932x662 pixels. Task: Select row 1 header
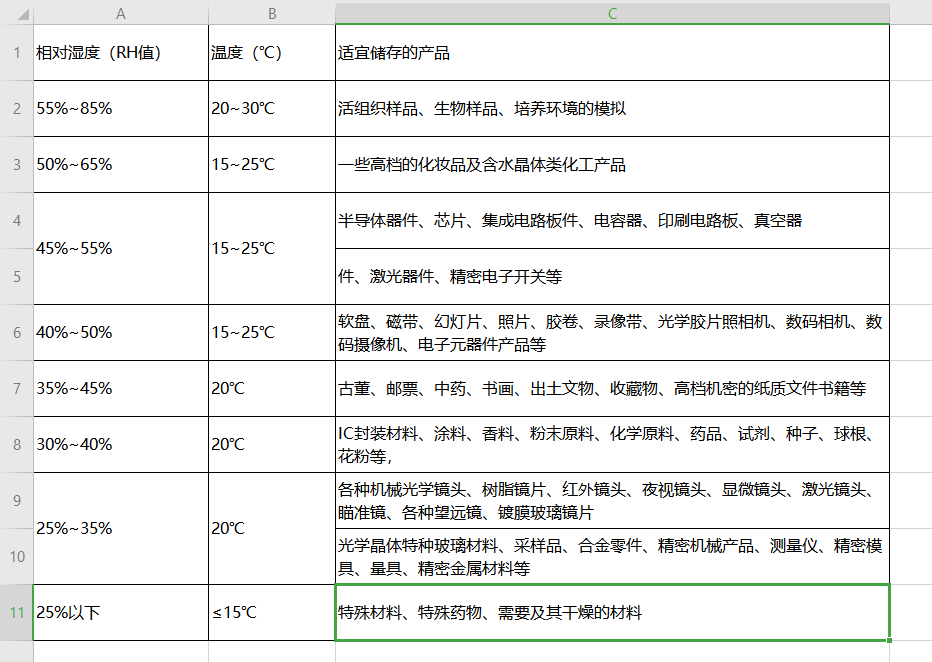point(16,52)
